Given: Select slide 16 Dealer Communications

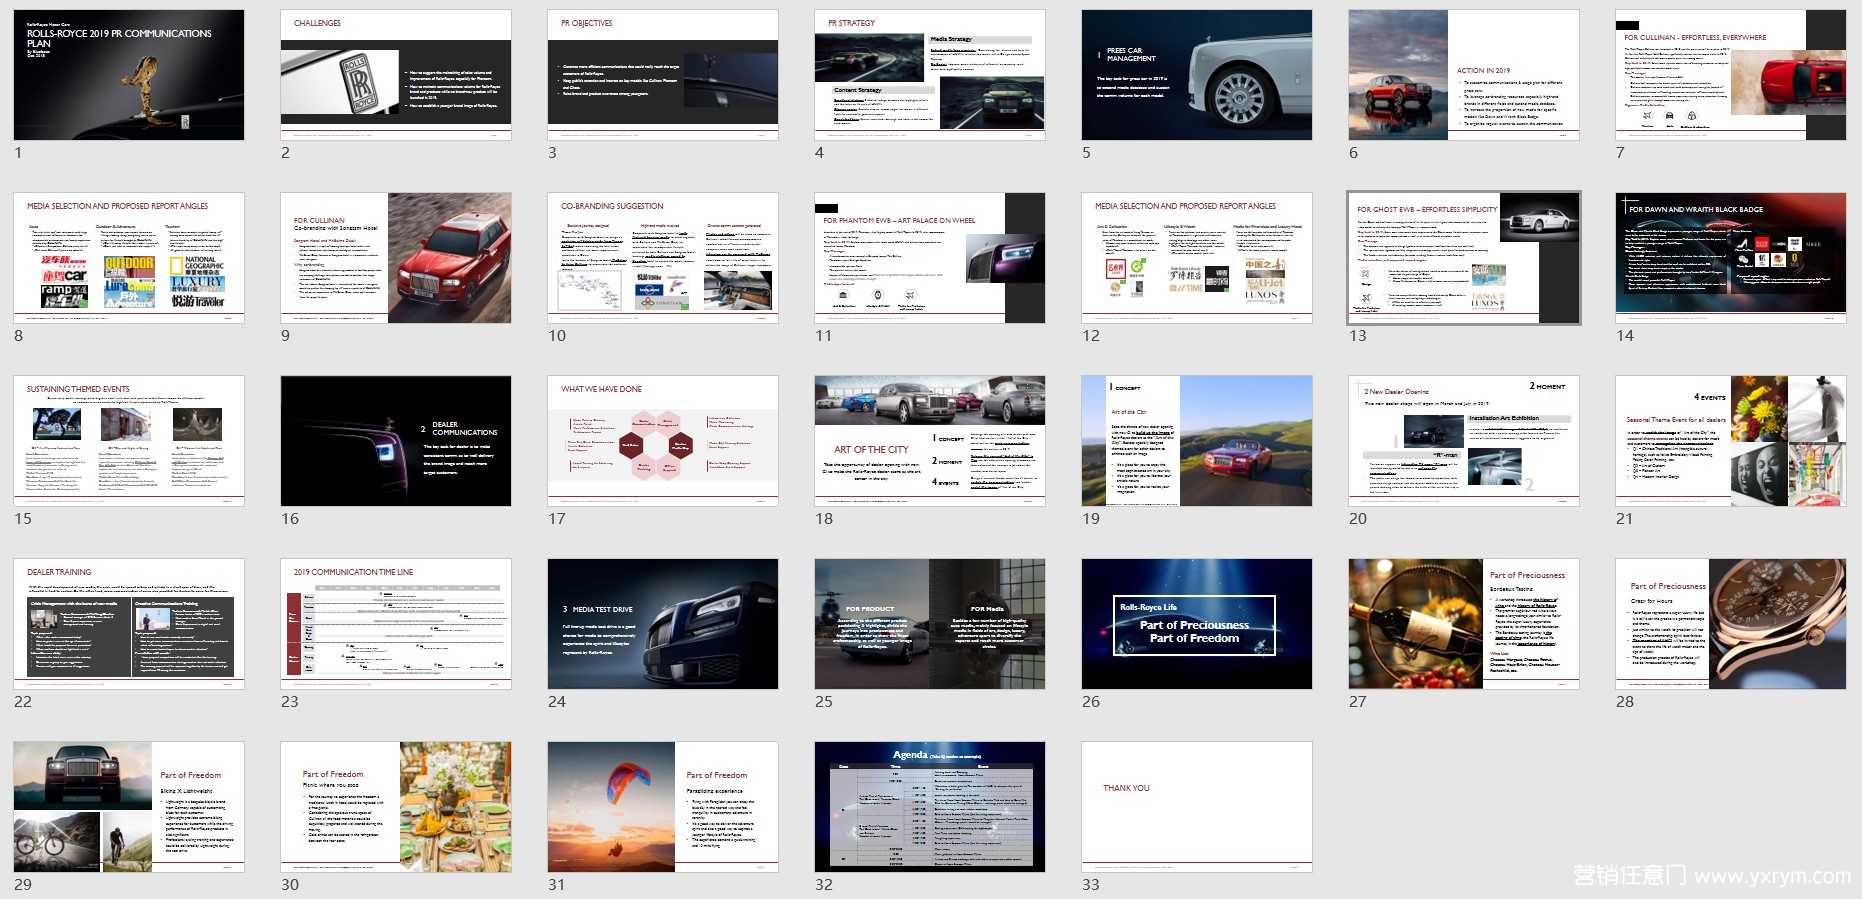Looking at the screenshot, I should coord(396,441).
